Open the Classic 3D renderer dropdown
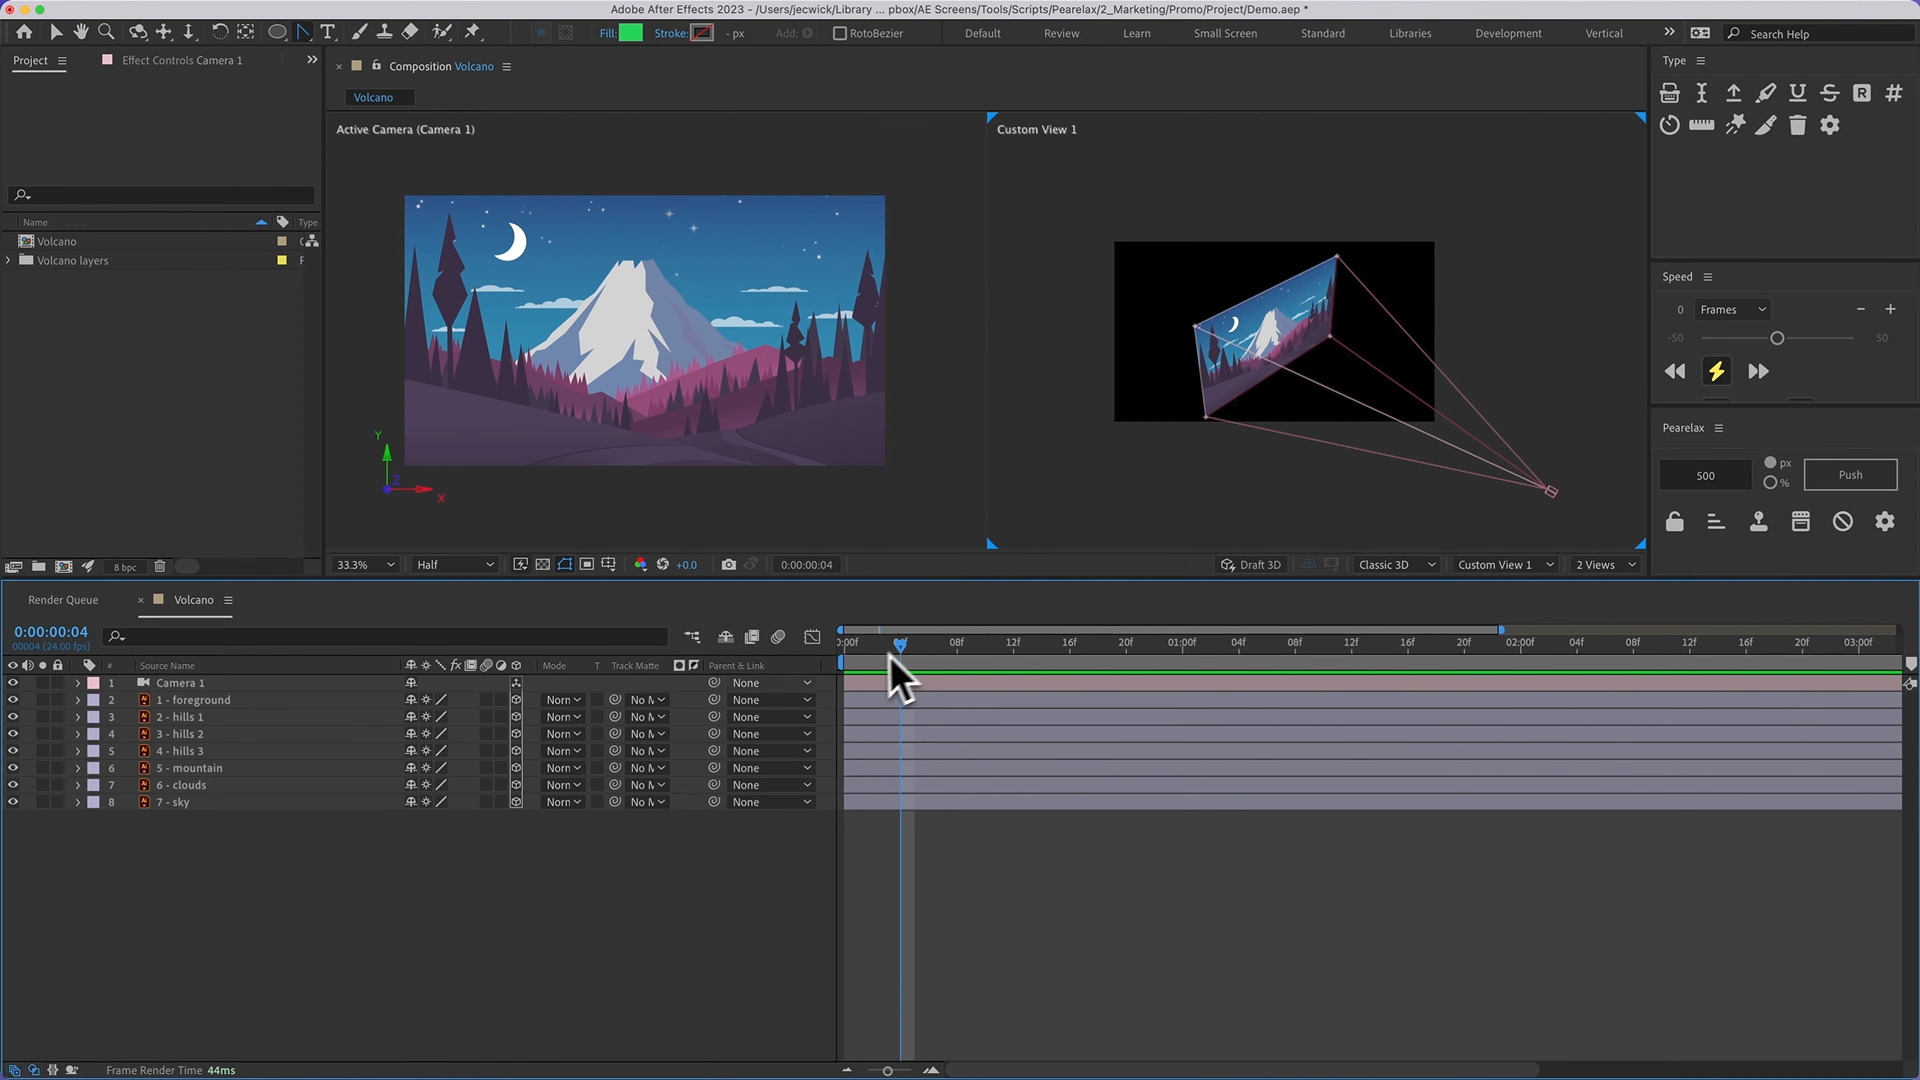Viewport: 1920px width, 1080px height. tap(1396, 565)
